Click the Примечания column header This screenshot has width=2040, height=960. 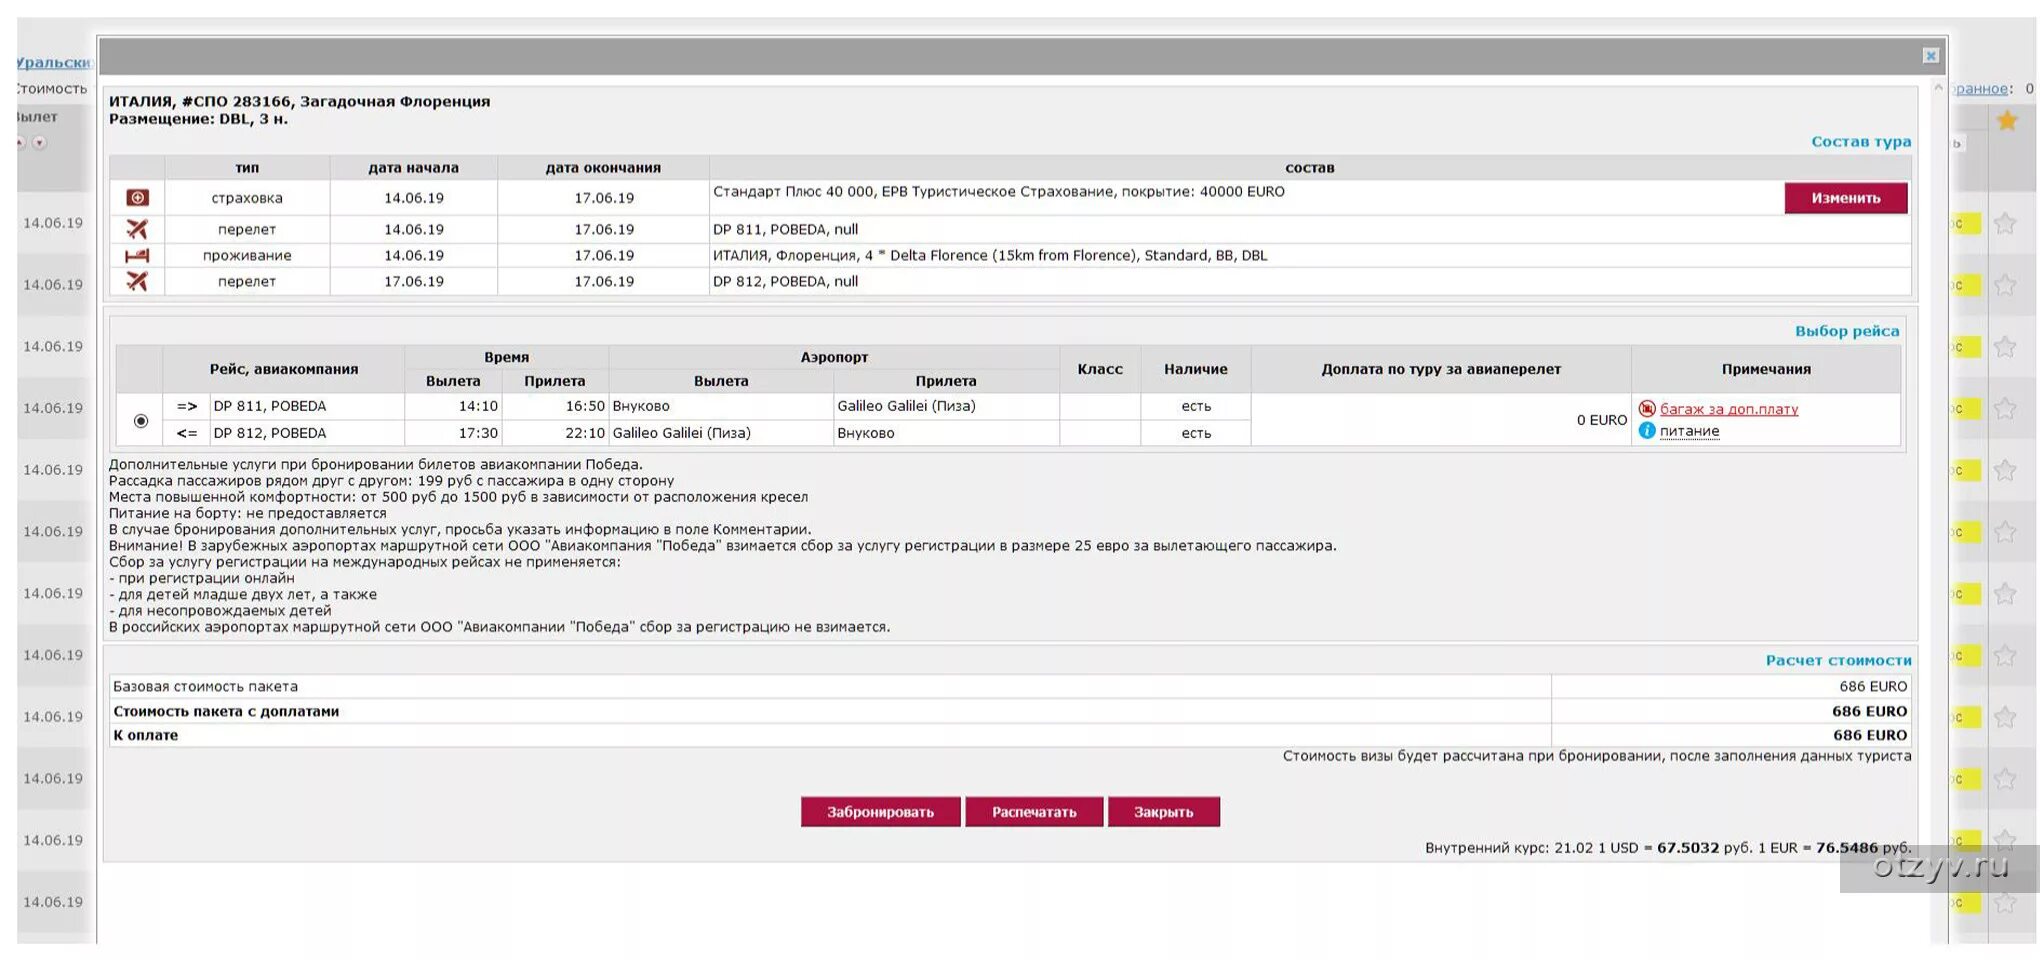(x=1766, y=369)
